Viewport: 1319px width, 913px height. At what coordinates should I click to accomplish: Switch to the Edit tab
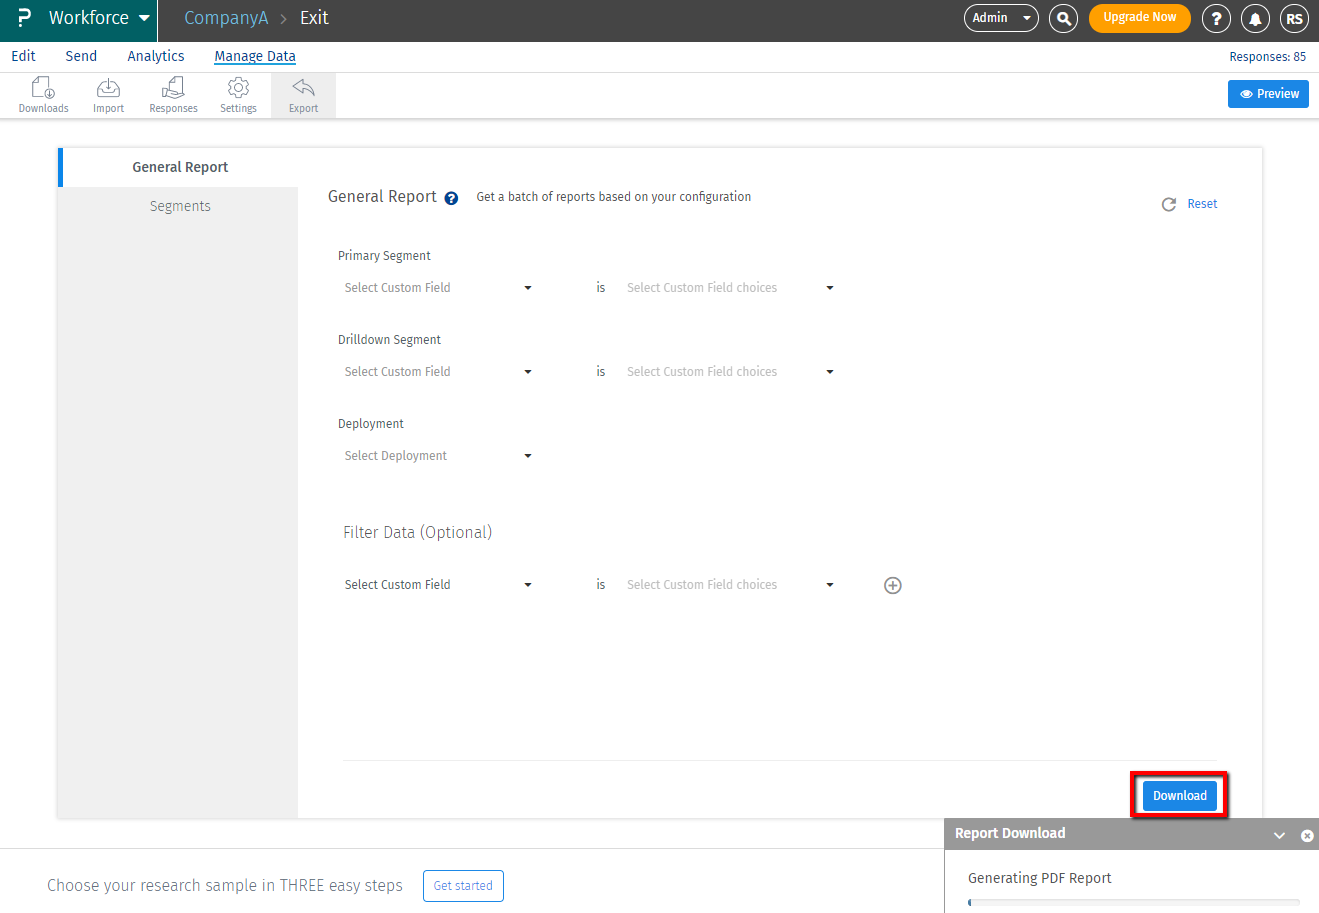pyautogui.click(x=24, y=56)
